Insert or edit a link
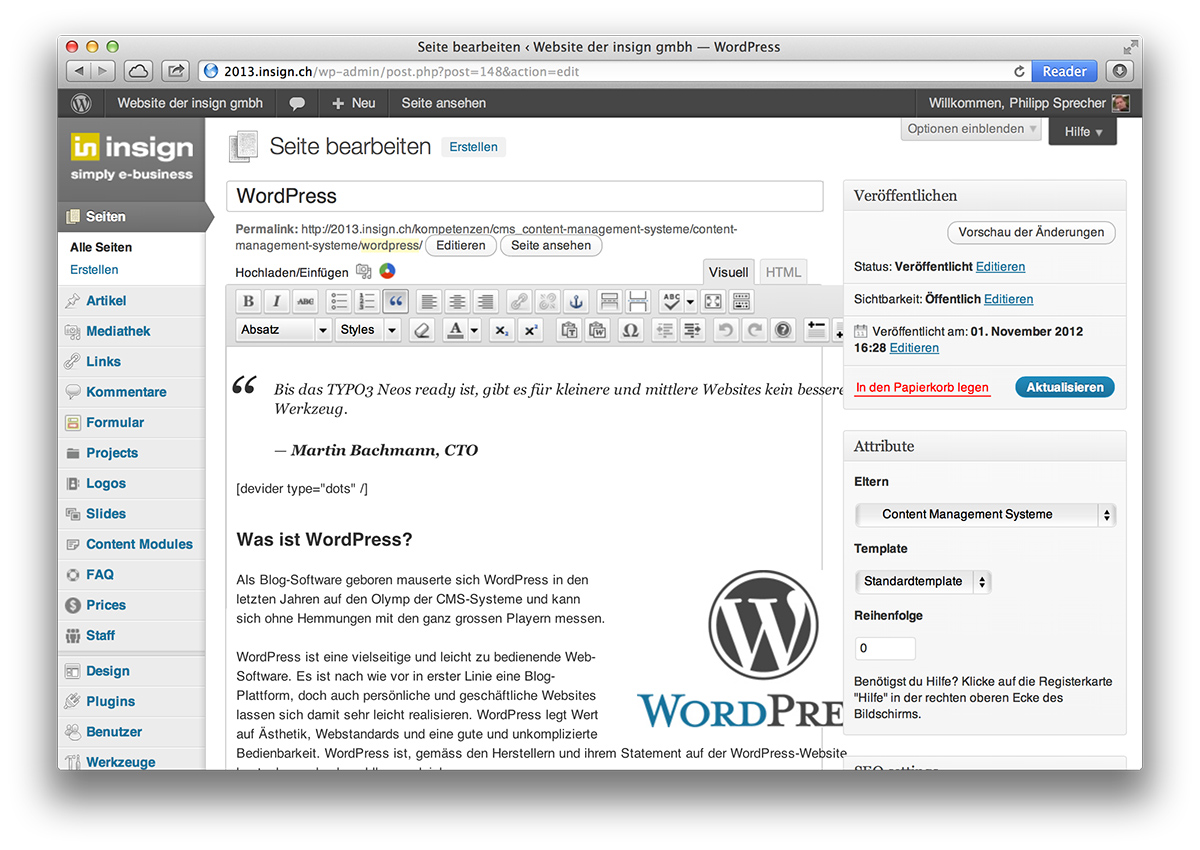1200x850 pixels. [518, 301]
